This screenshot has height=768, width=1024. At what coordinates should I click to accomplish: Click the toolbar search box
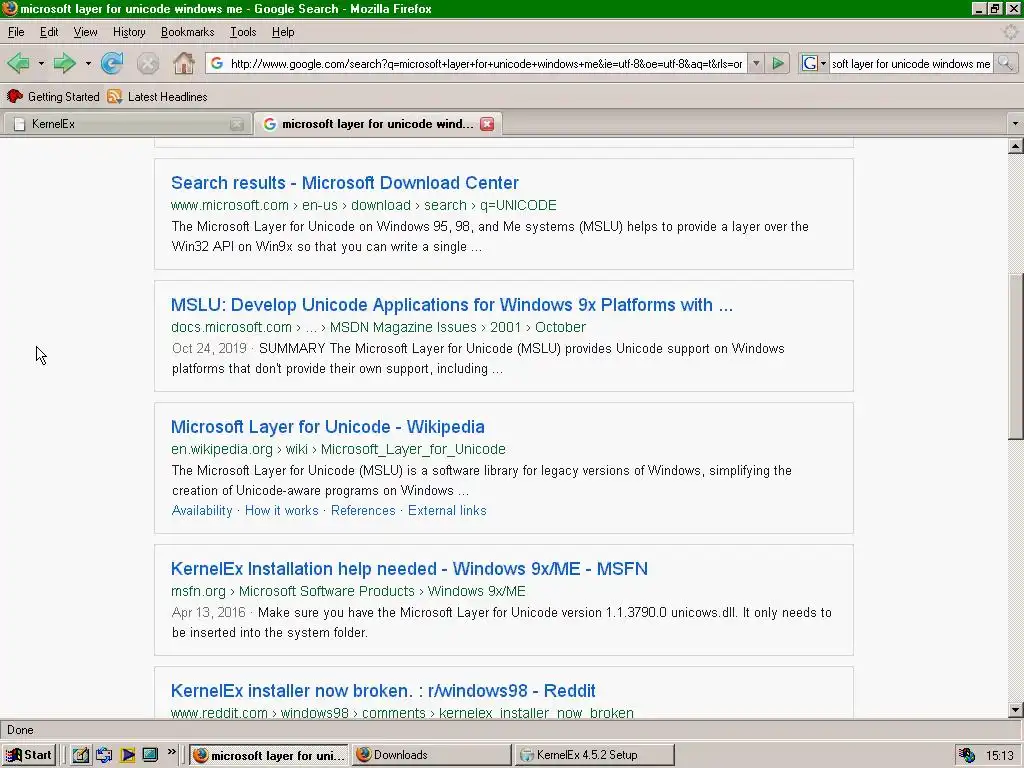click(911, 63)
